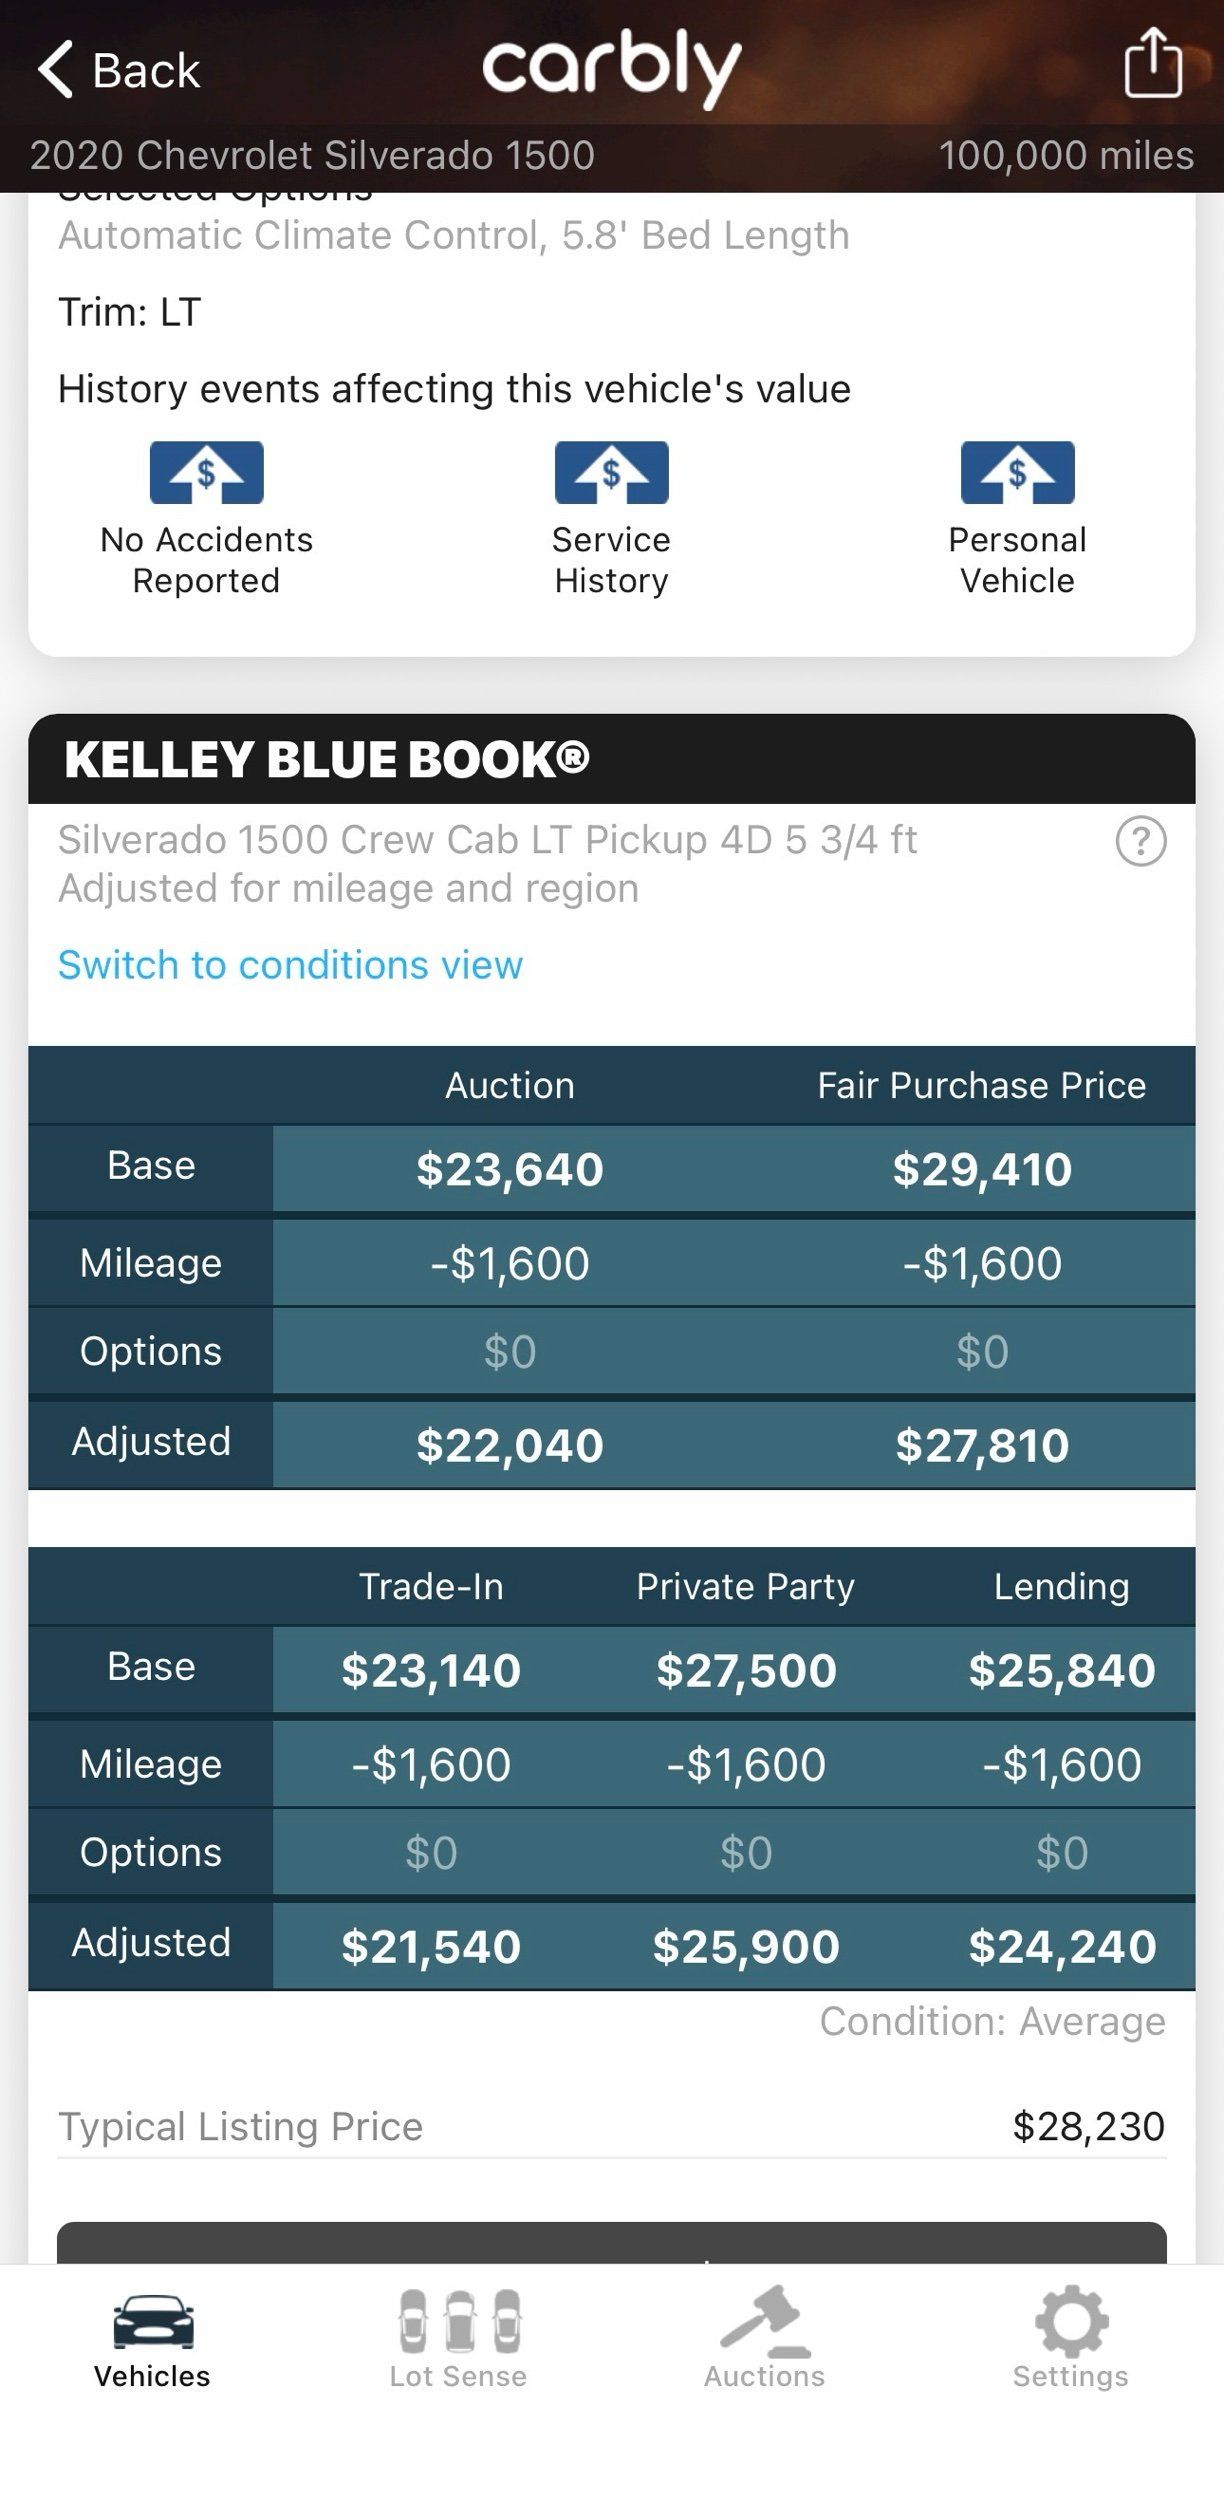Screen dimensions: 1224x2500
Task: Select the adjusted Auction value $22,040
Action: pyautogui.click(x=510, y=1445)
